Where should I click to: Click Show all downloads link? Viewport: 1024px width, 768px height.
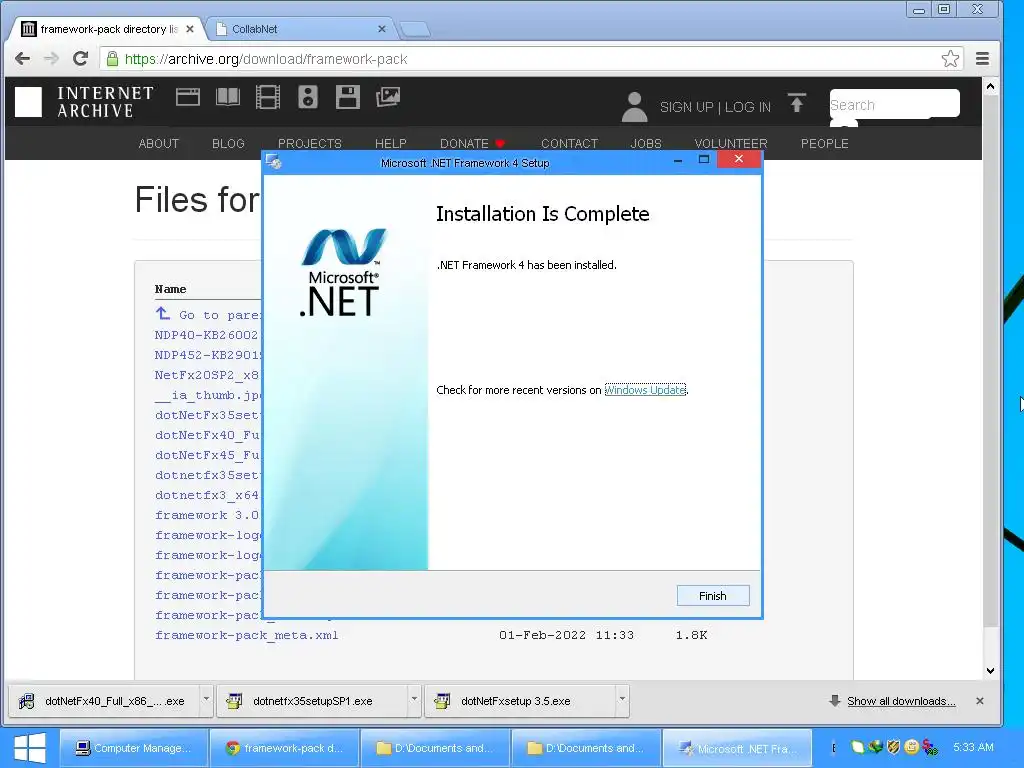click(x=901, y=701)
